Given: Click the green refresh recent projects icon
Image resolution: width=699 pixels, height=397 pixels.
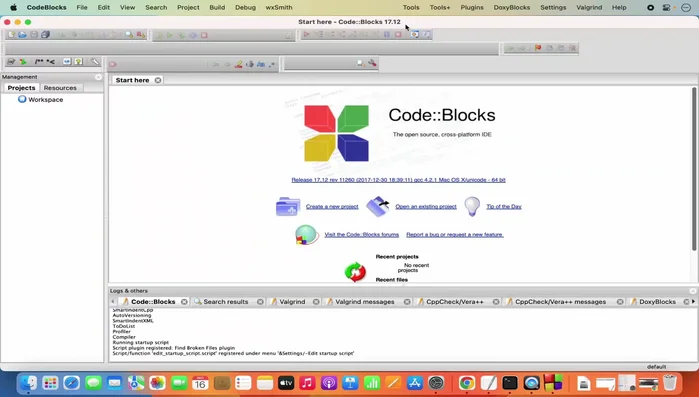Looking at the screenshot, I should [x=355, y=272].
